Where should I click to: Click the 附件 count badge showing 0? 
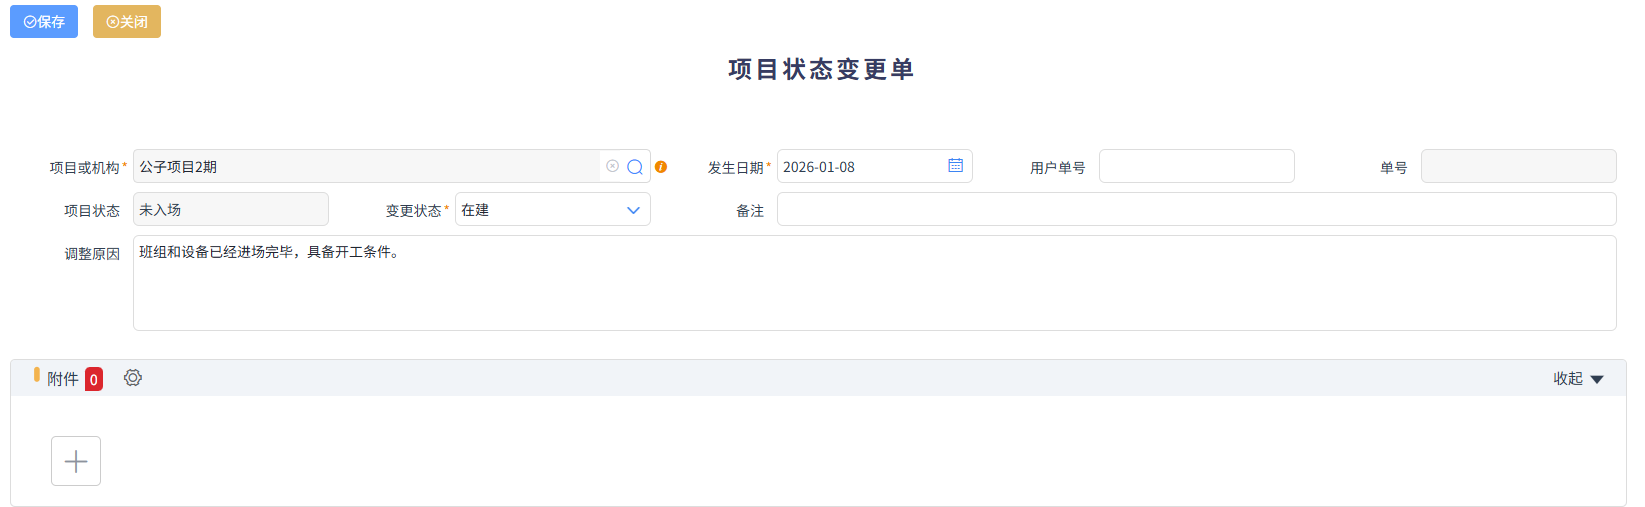click(94, 379)
